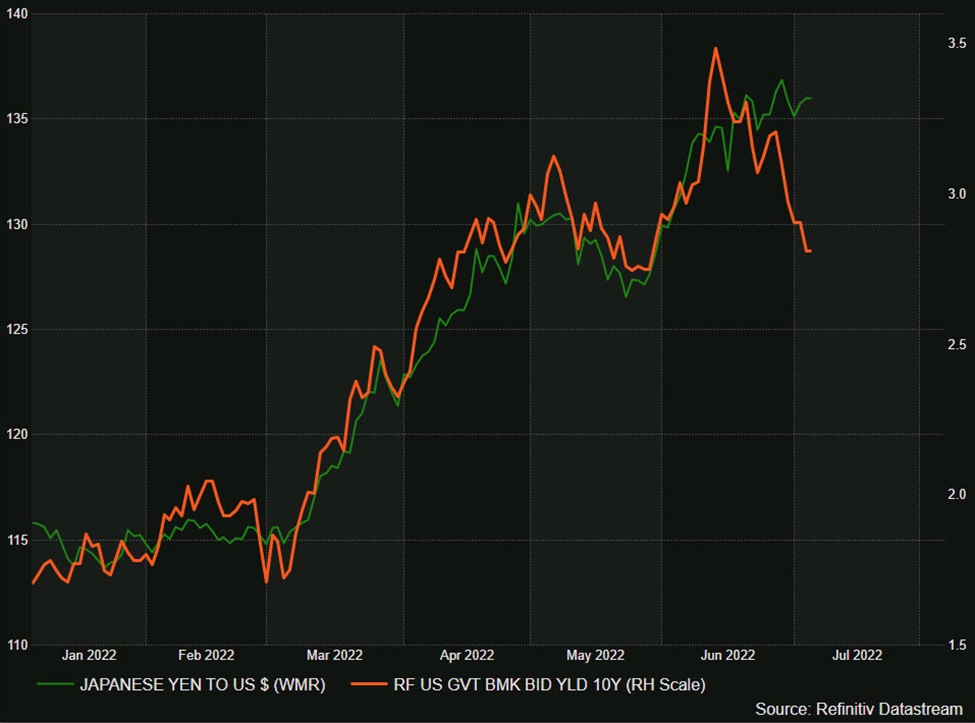
Task: Select the Apr 2022 x-axis label
Action: 466,656
